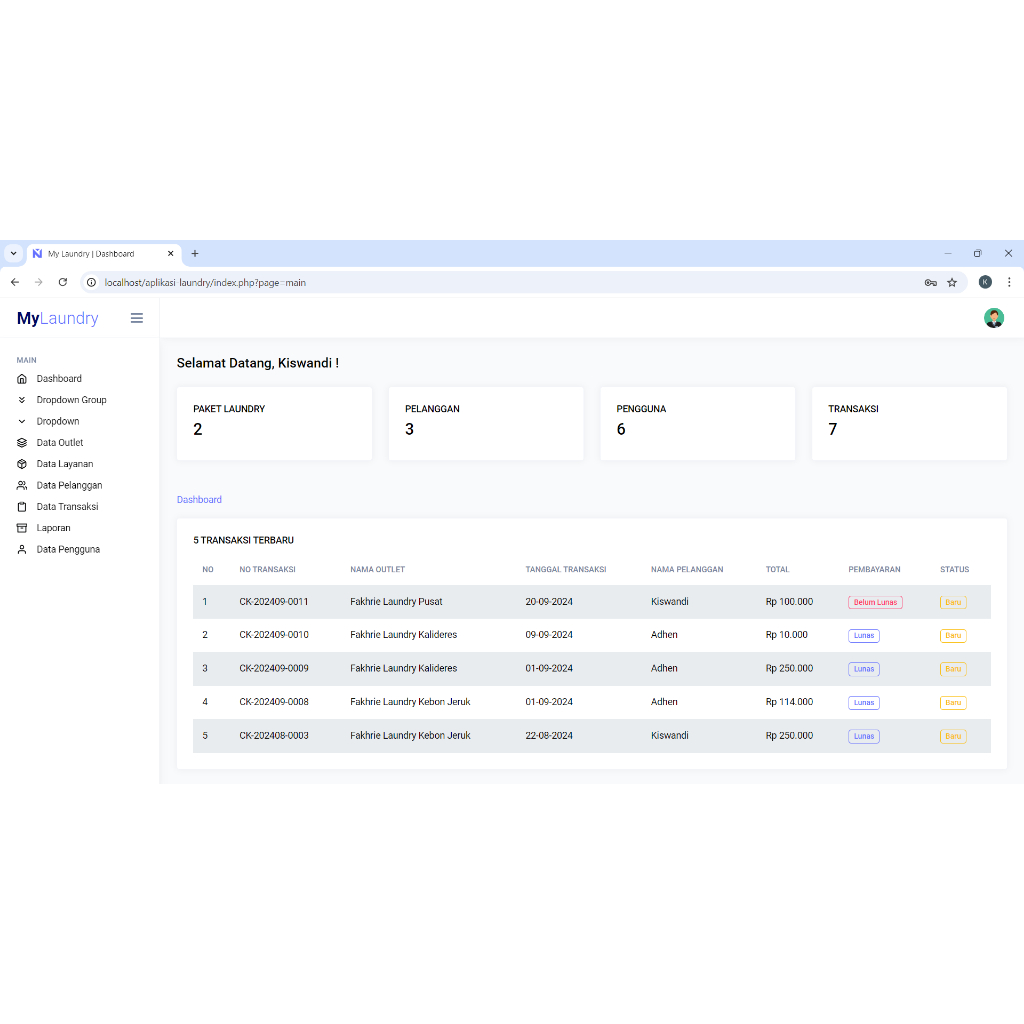
Task: Expand the Dropdown Group menu
Action: tap(71, 400)
